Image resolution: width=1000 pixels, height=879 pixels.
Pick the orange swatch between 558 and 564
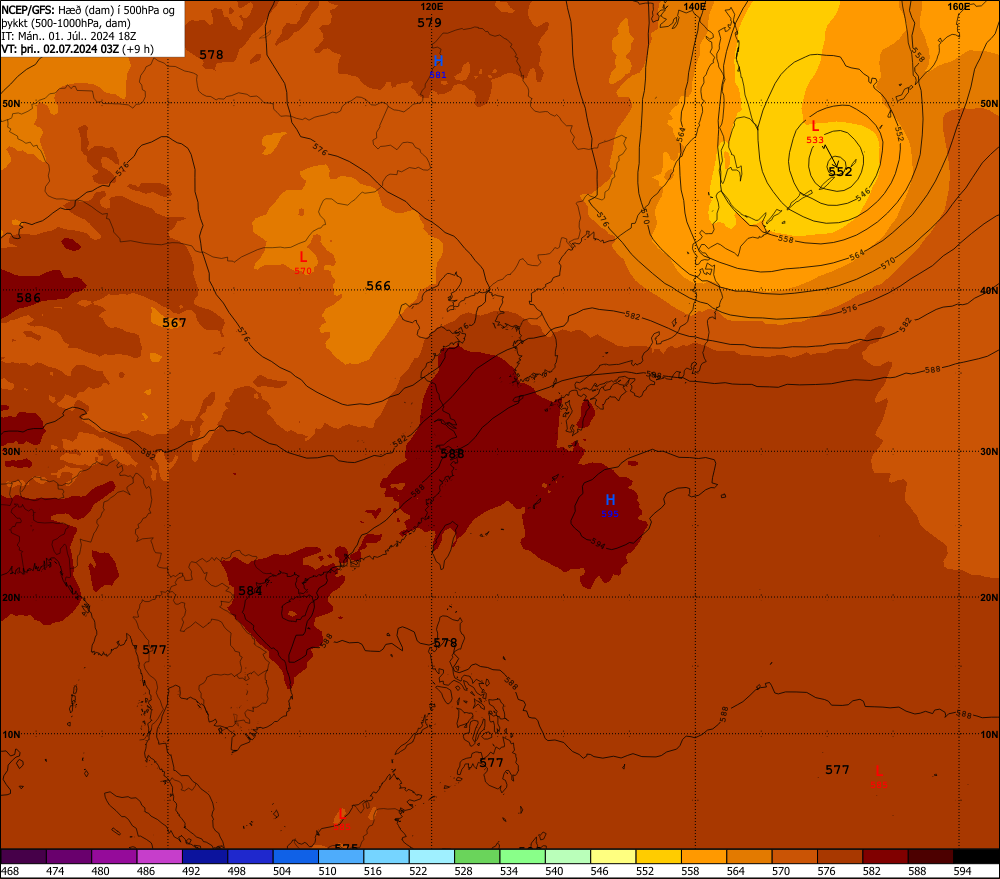click(703, 856)
